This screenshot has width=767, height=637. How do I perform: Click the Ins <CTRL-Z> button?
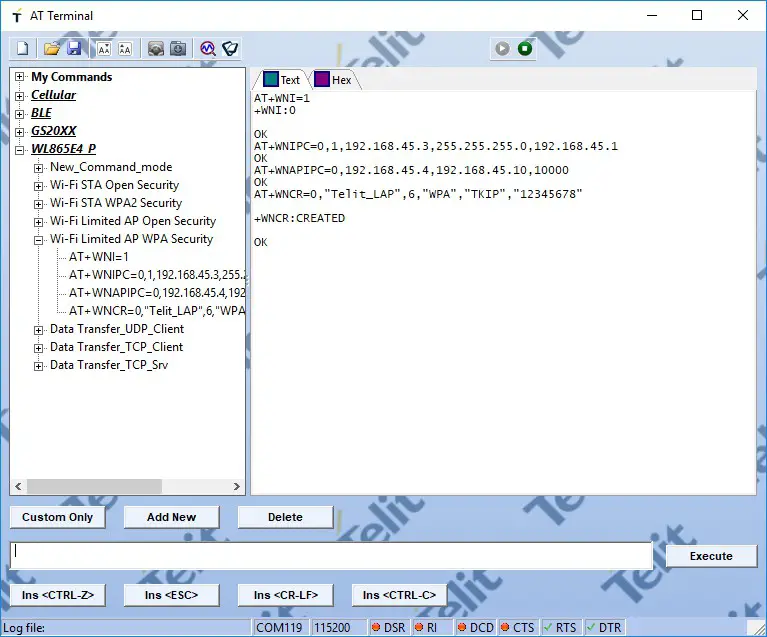57,595
